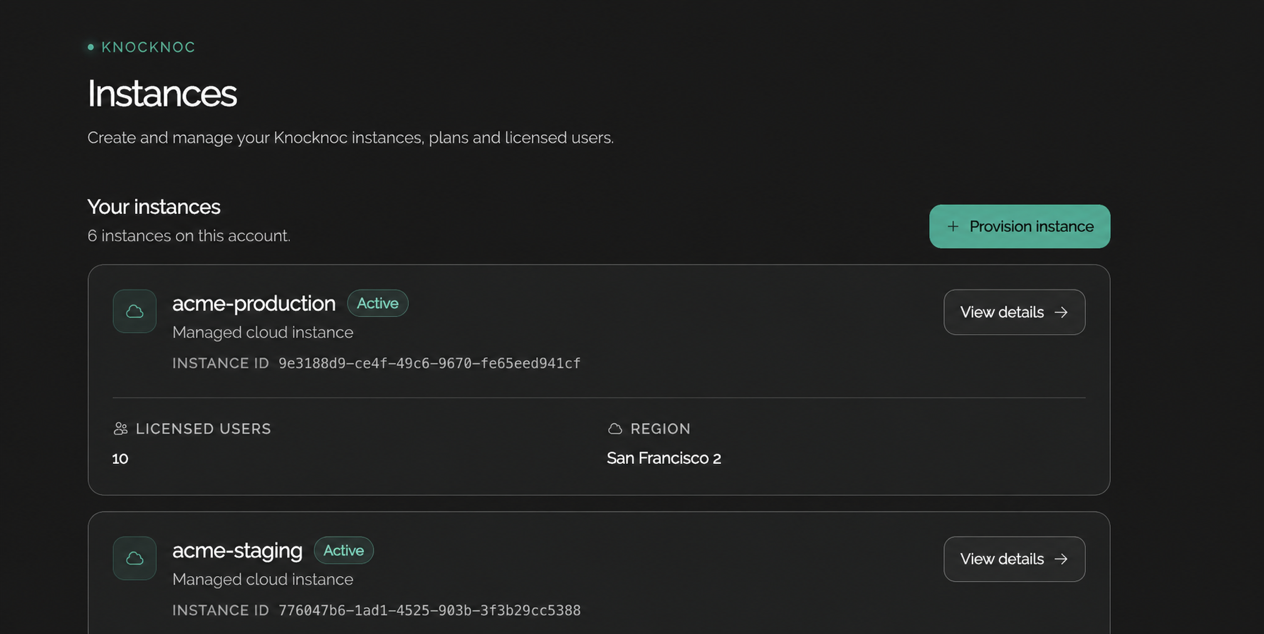Click 'Managed cloud instance' under acme-production

pos(262,332)
